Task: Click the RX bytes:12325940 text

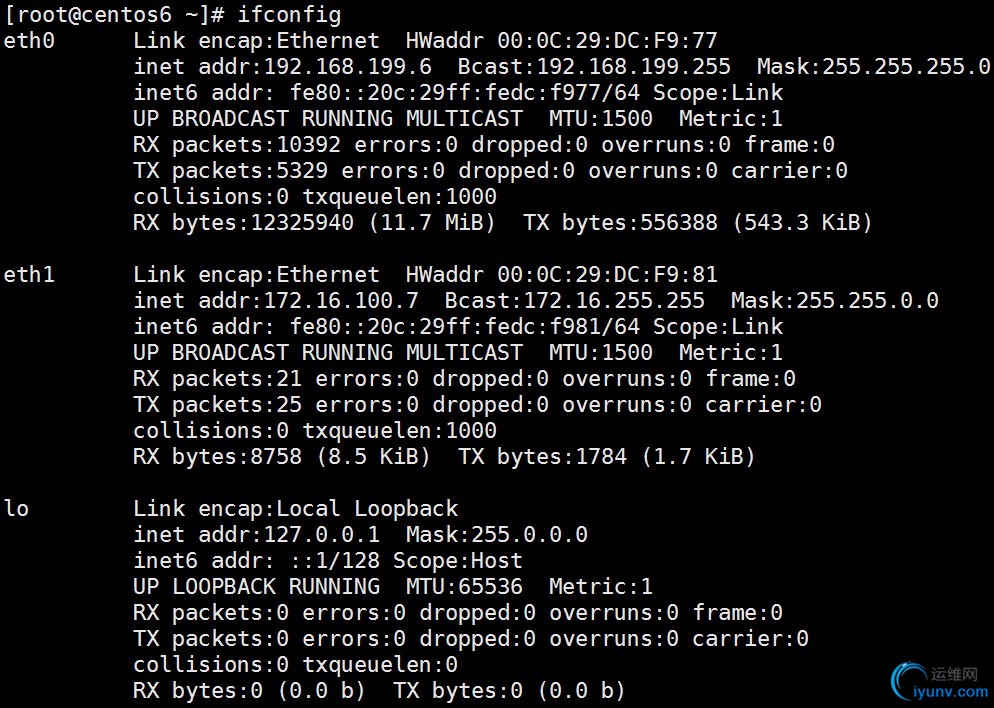Action: pos(243,222)
